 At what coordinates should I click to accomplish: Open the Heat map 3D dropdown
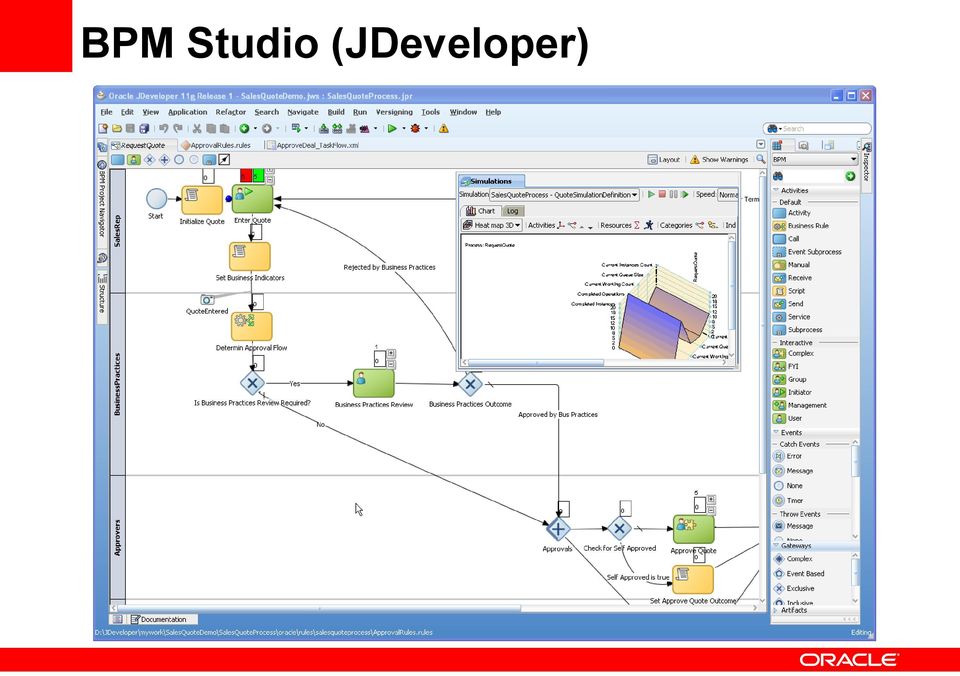point(492,225)
